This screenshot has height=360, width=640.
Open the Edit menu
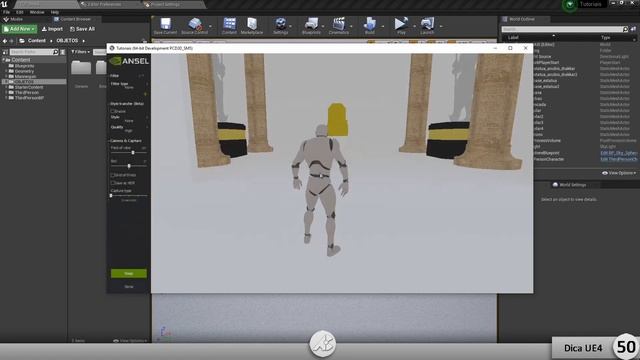(20, 12)
